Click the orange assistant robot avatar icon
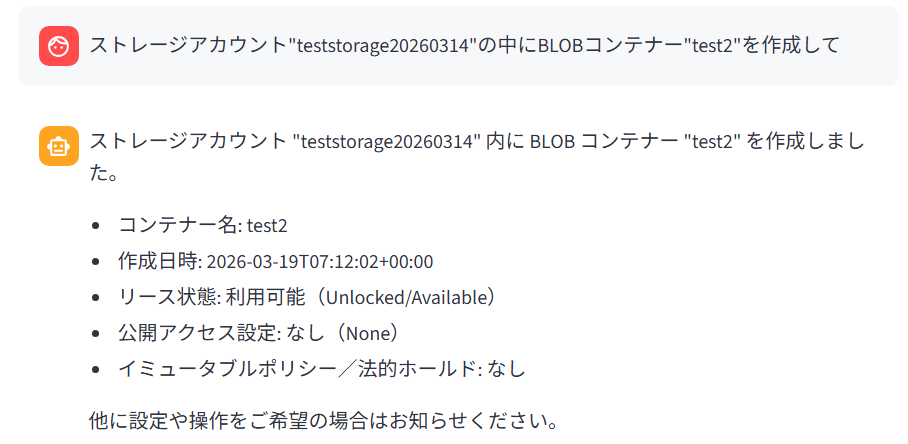The image size is (908, 444). (59, 146)
